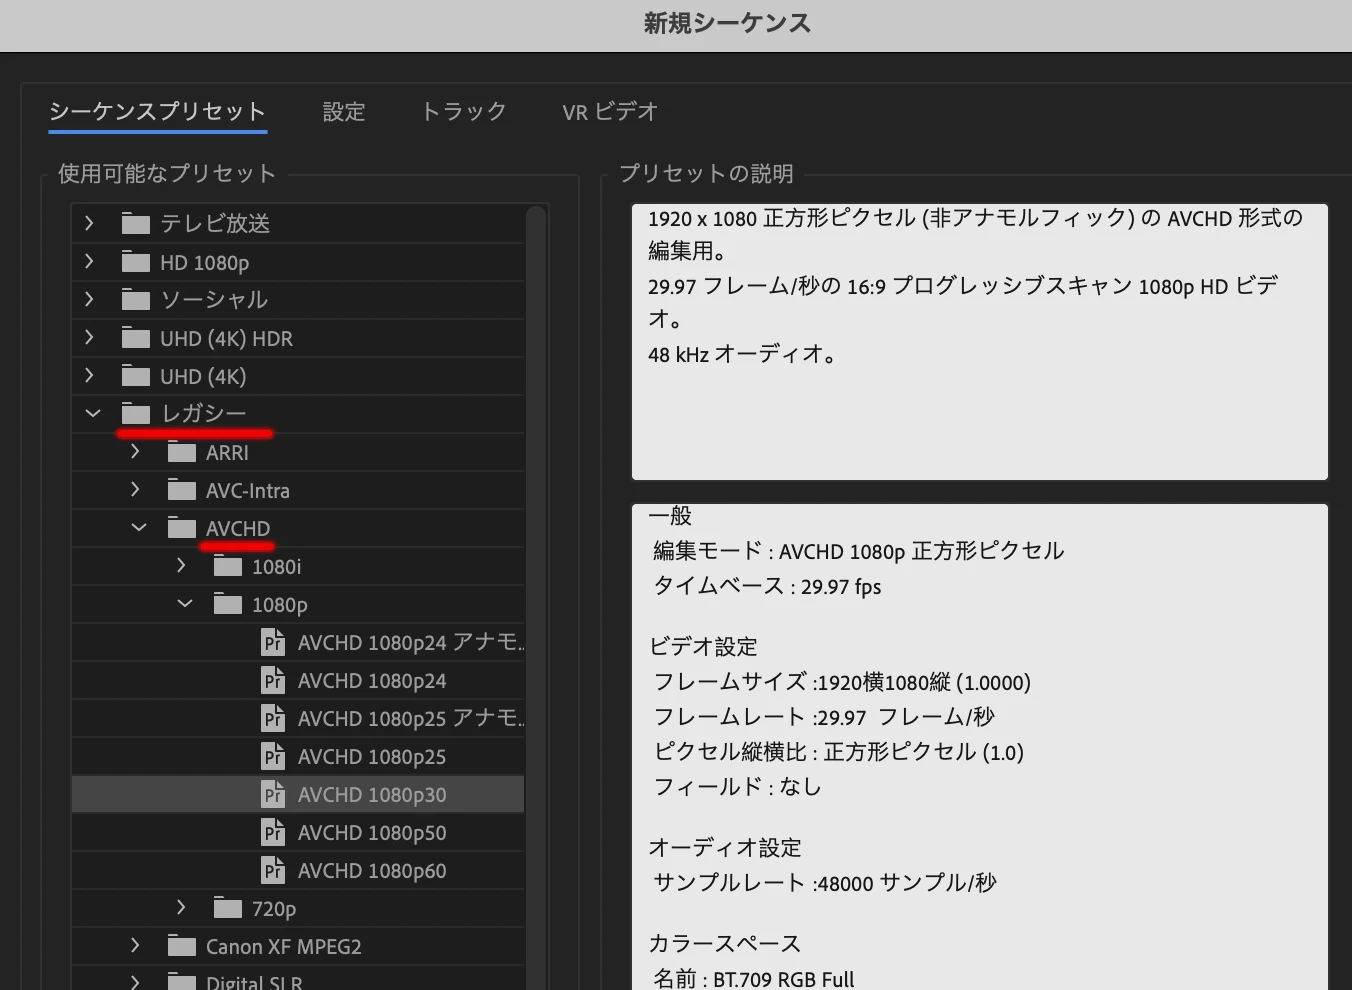Expand the 720p folder chevron
This screenshot has width=1352, height=990.
(182, 908)
